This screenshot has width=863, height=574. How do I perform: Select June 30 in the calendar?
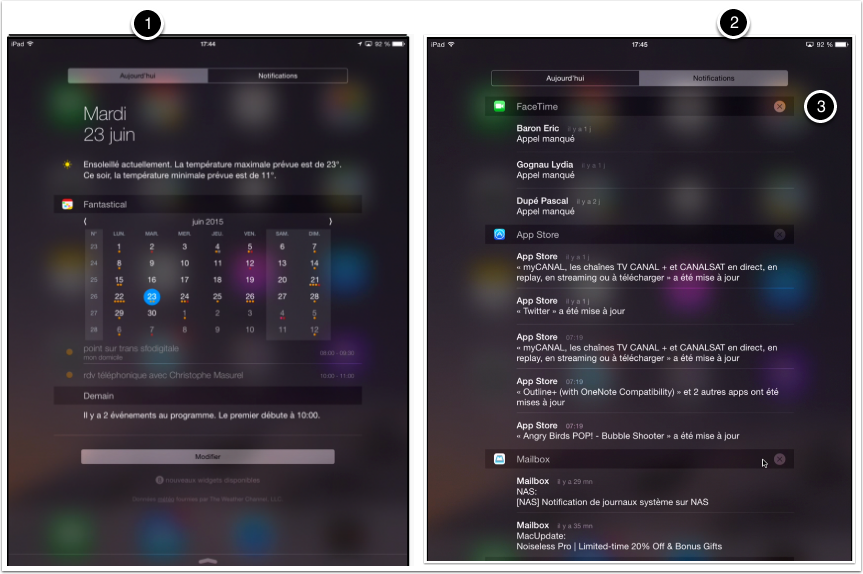(x=151, y=313)
